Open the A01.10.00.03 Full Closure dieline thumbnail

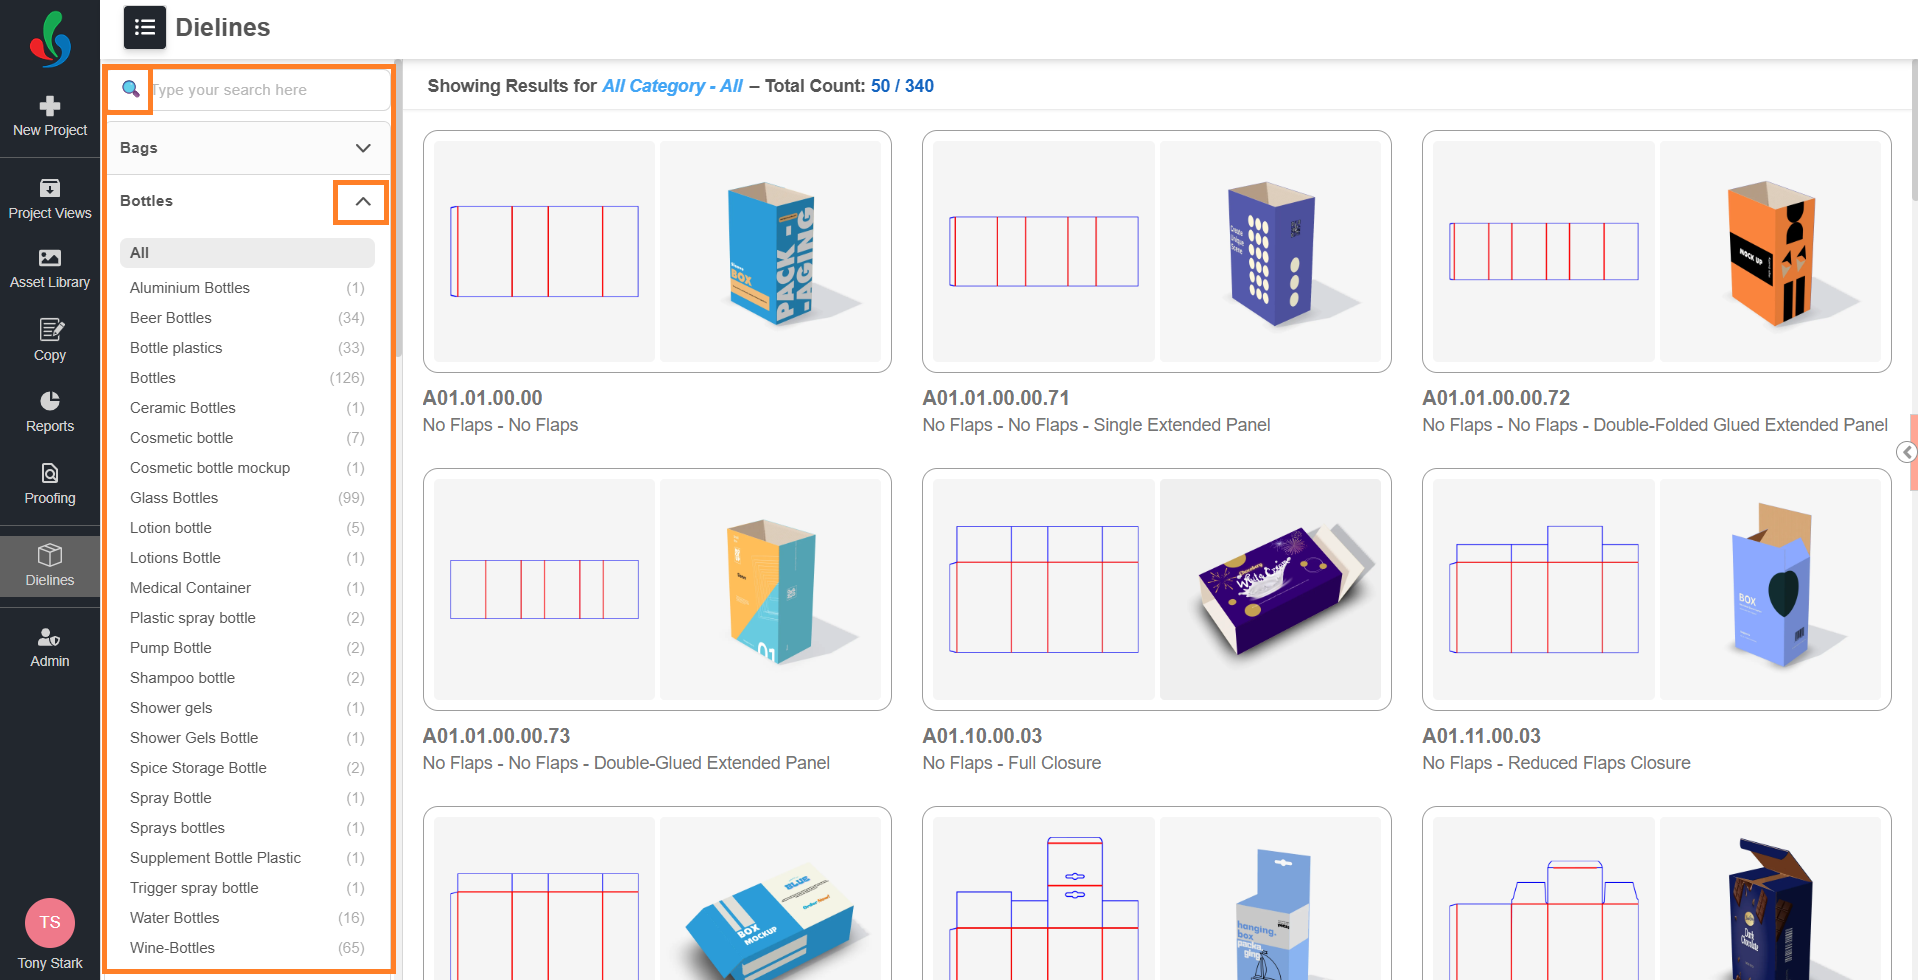pyautogui.click(x=1156, y=589)
